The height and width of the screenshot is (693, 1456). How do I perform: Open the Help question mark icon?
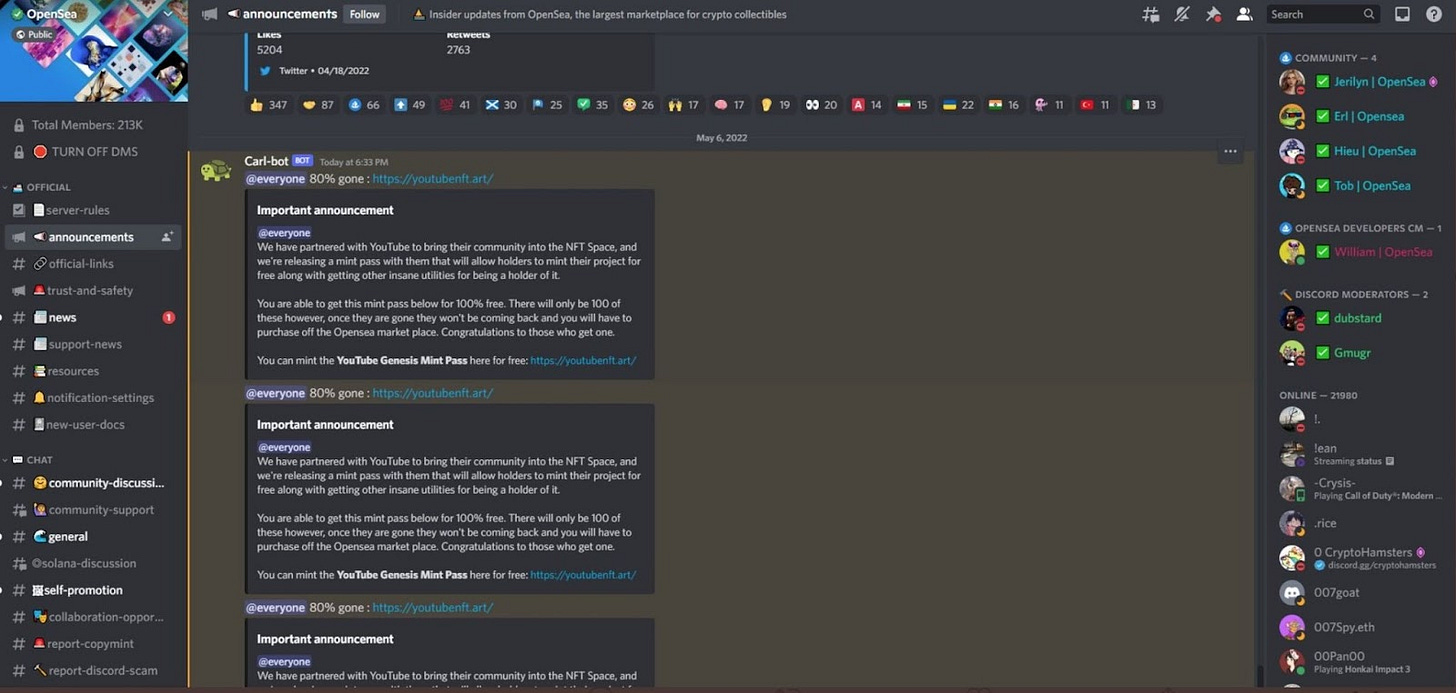(x=1433, y=14)
